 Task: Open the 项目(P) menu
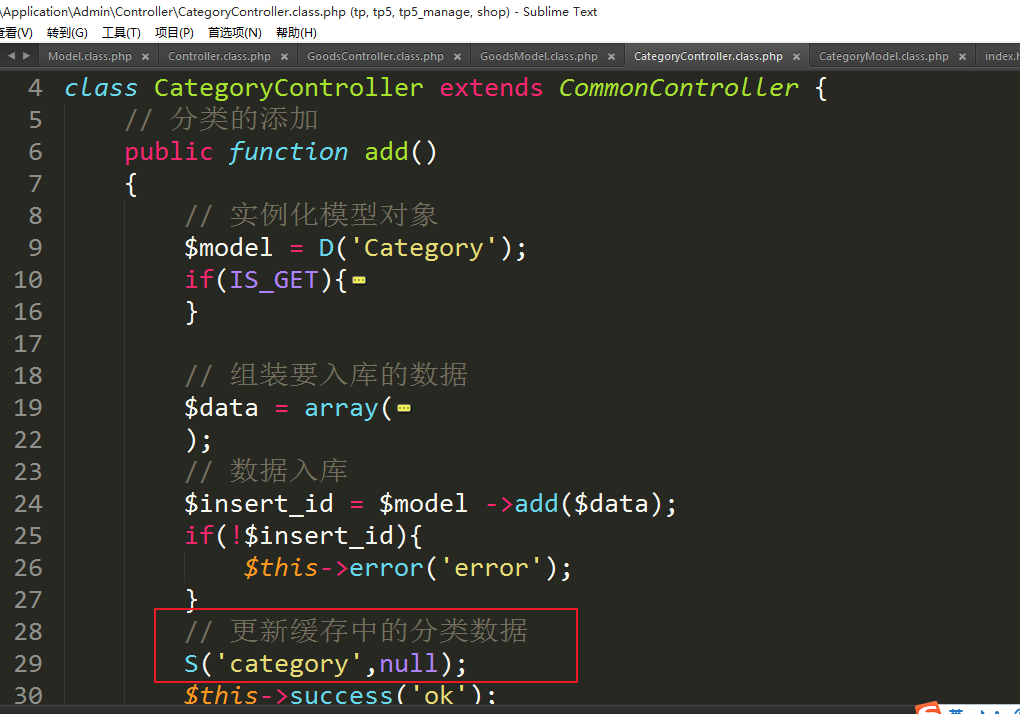(x=174, y=33)
